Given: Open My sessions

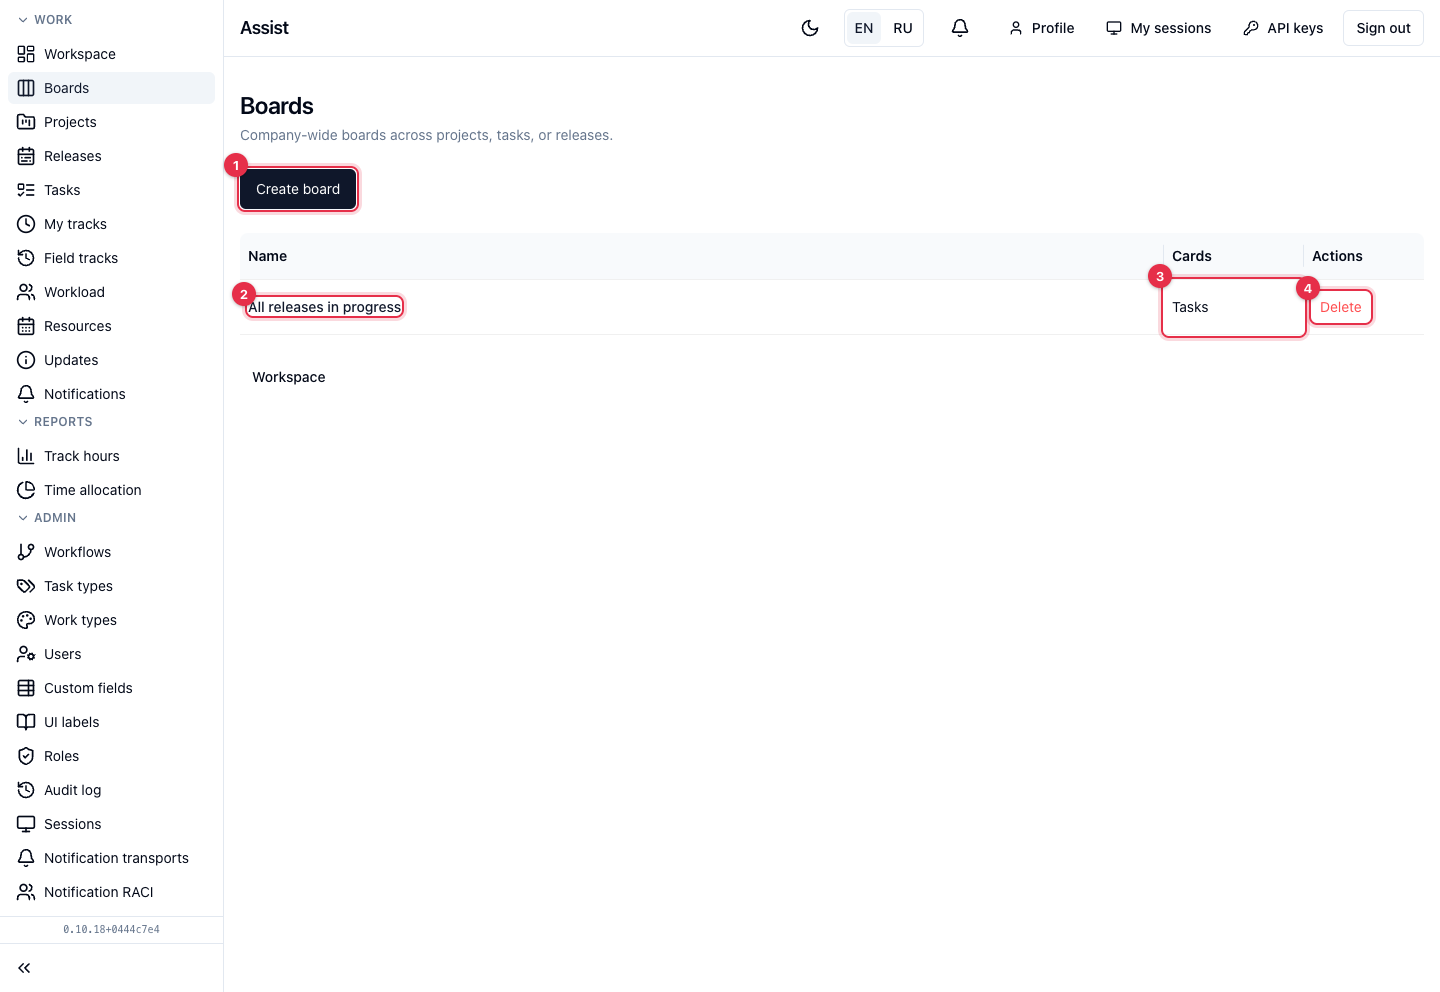Looking at the screenshot, I should click(1158, 28).
